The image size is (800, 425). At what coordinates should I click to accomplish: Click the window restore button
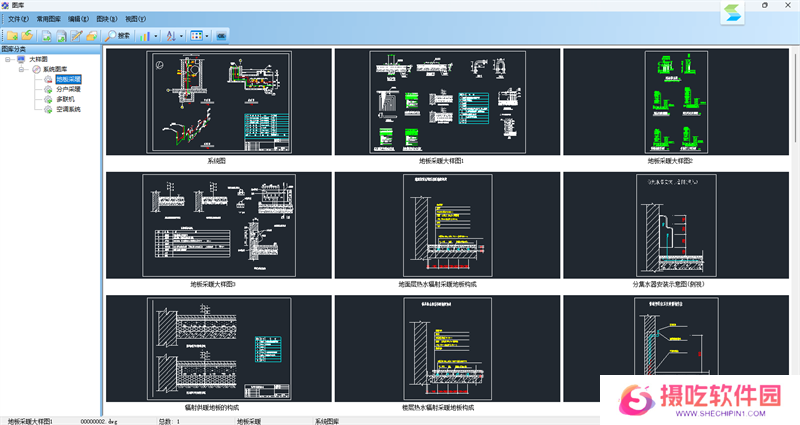pos(765,5)
